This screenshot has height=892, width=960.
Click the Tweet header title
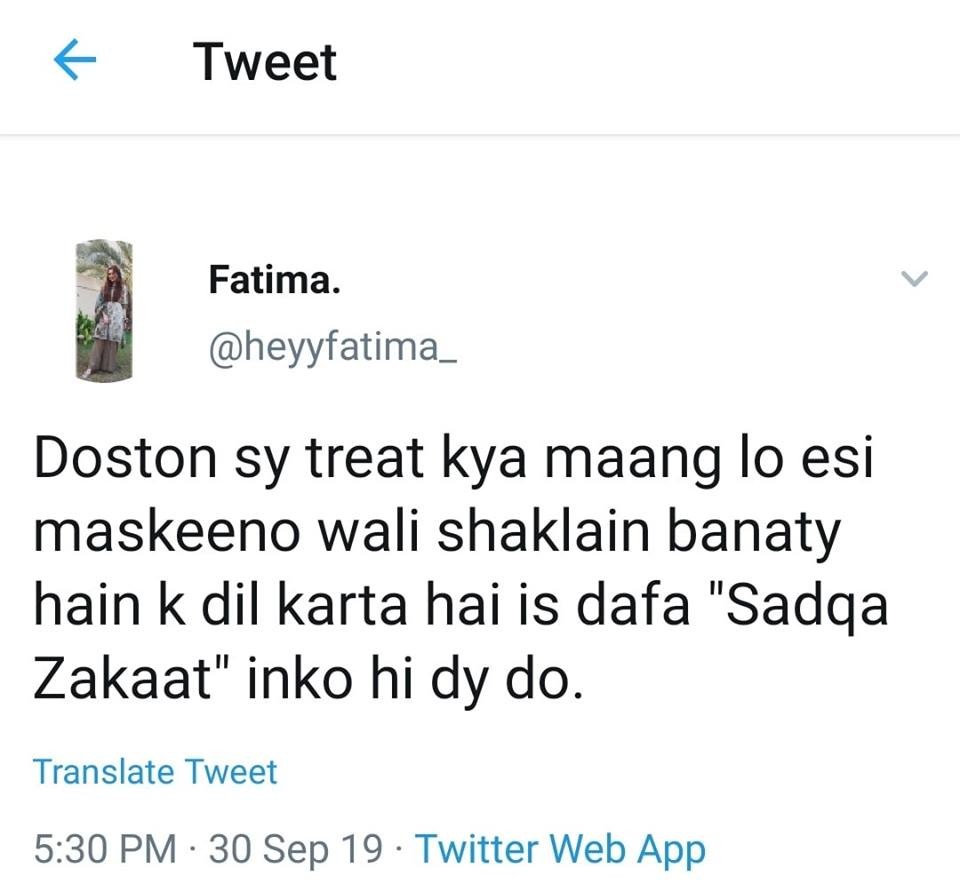click(x=266, y=62)
